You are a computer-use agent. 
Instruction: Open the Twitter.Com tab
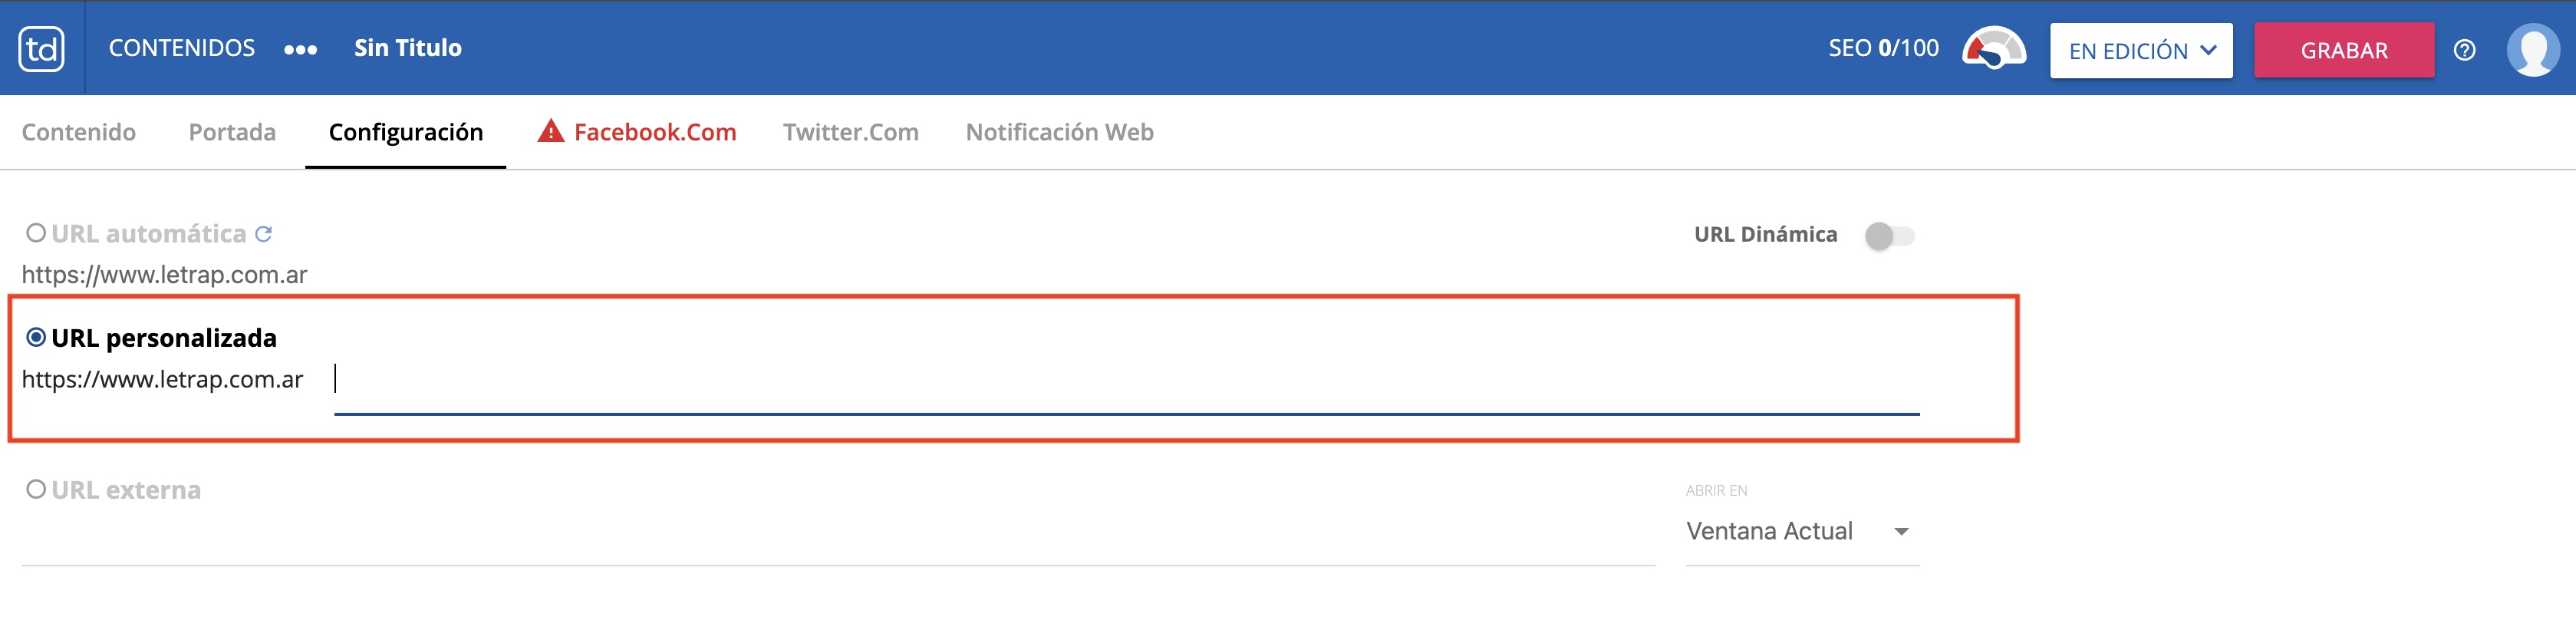850,132
